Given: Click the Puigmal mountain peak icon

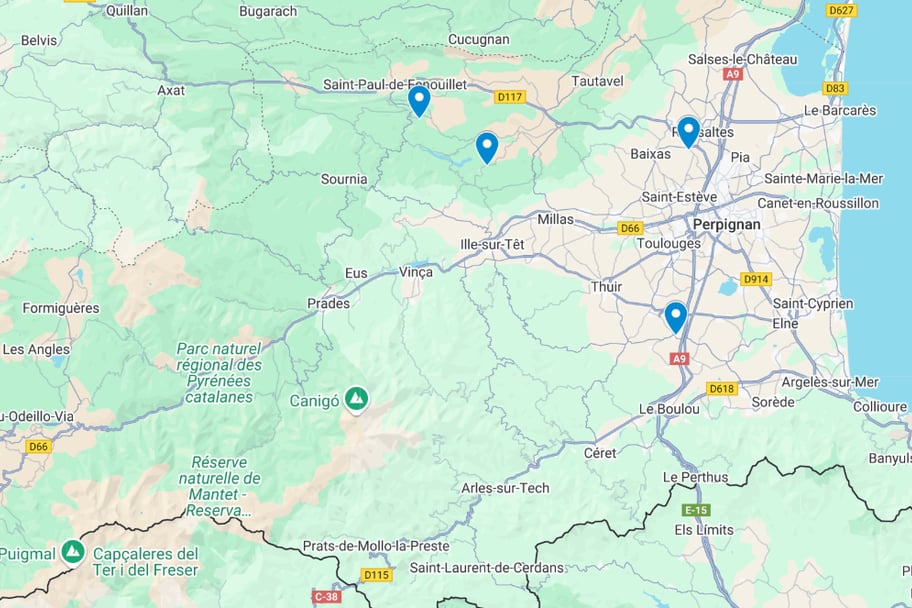Looking at the screenshot, I should [x=73, y=552].
